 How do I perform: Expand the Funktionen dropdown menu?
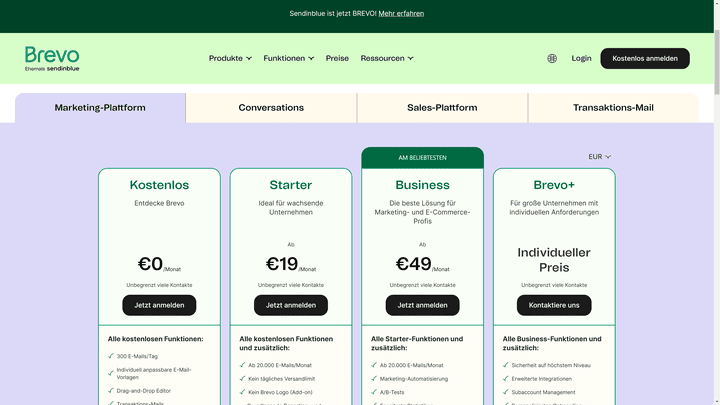pos(288,58)
